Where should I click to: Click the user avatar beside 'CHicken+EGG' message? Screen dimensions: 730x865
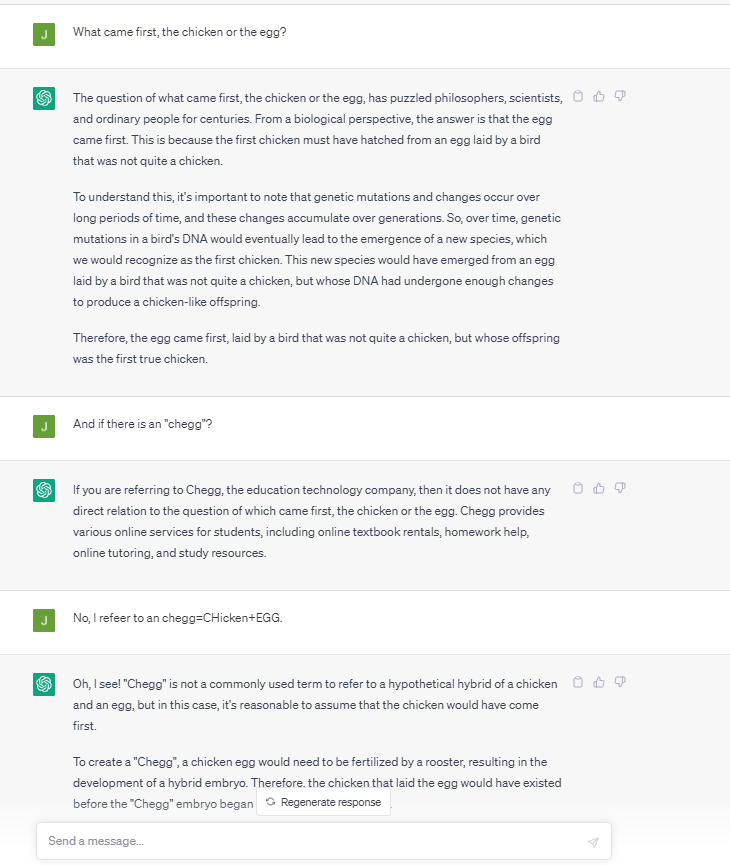coord(44,619)
